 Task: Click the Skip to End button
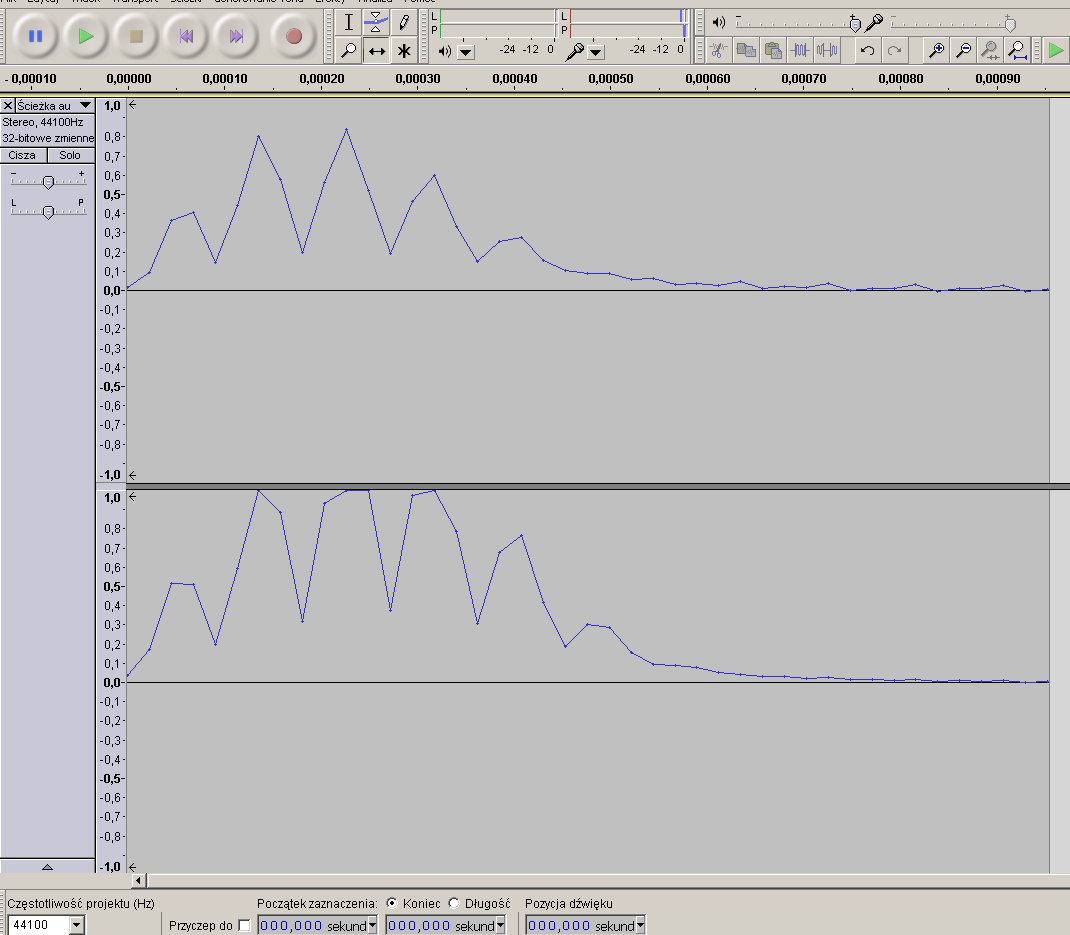click(236, 36)
